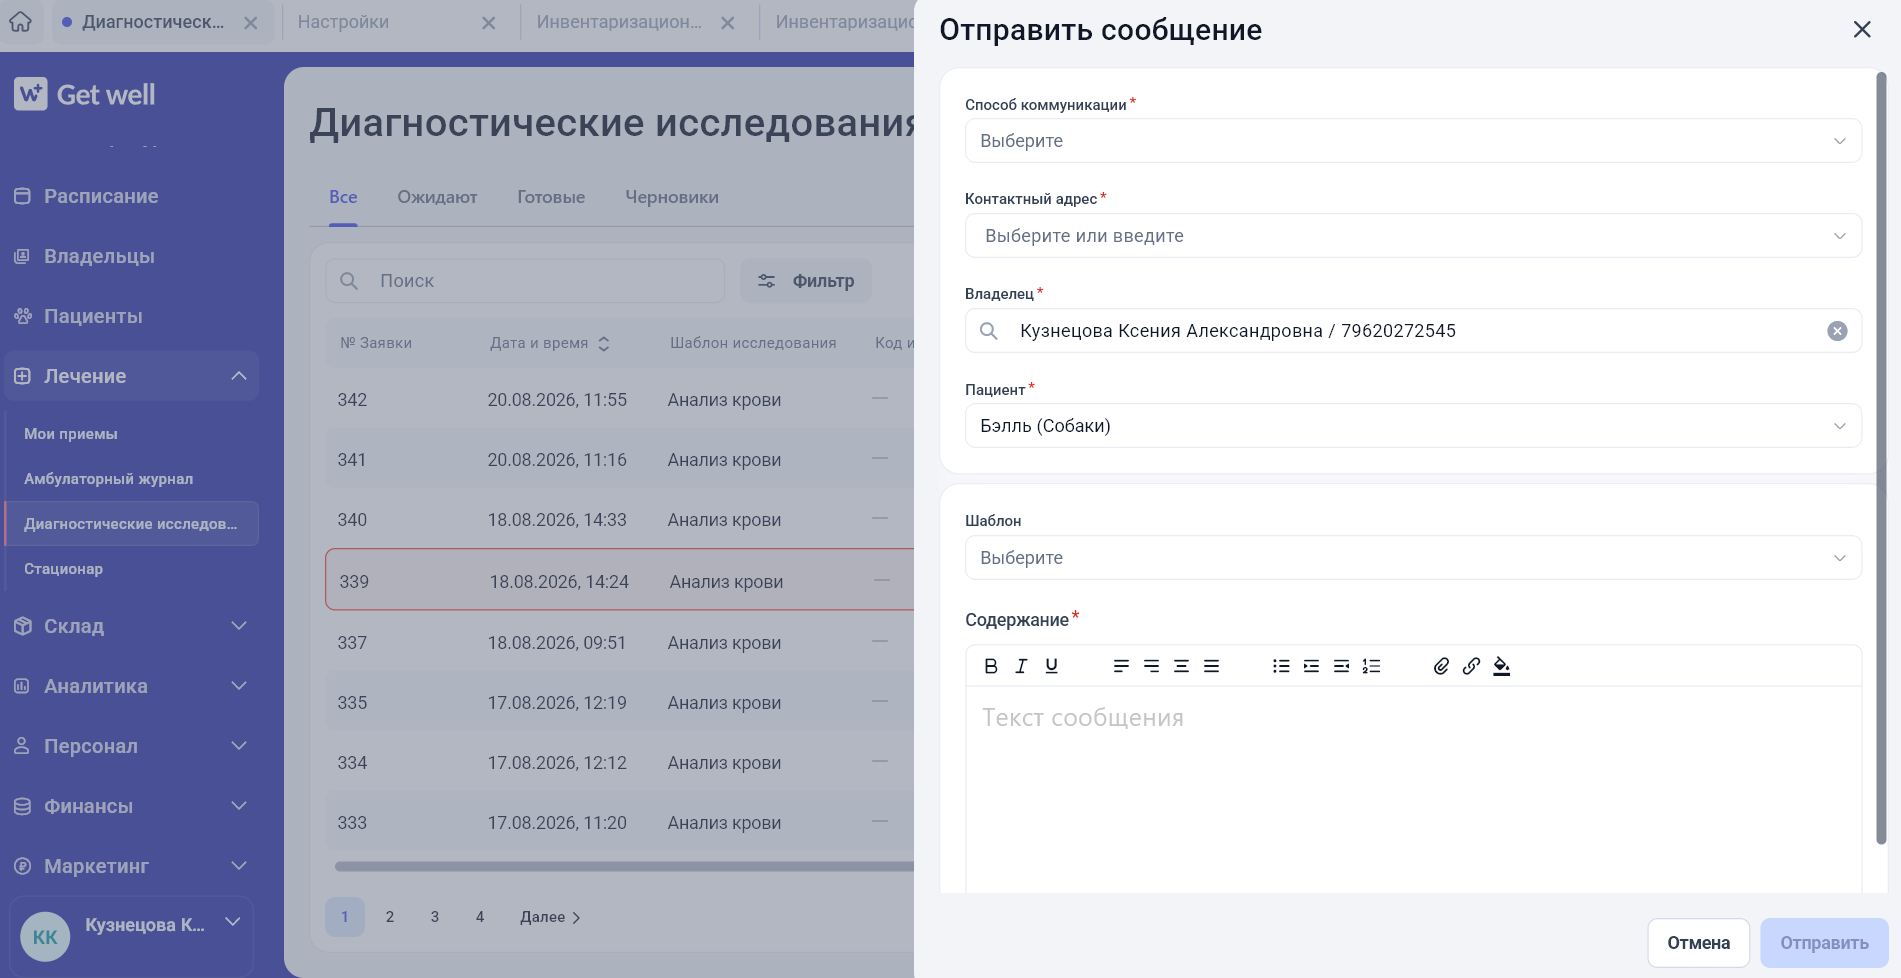The width and height of the screenshot is (1901, 978).
Task: Apply italic formatting in message editor
Action: click(1021, 666)
